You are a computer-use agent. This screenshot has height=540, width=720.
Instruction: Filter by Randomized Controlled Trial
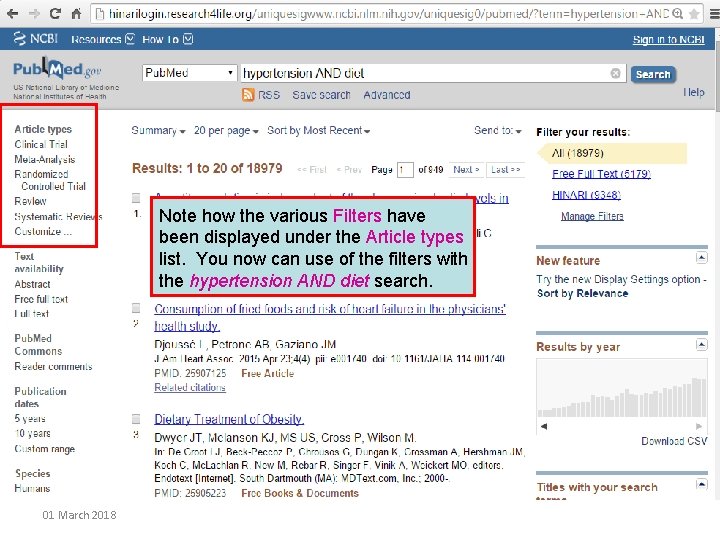(50, 180)
